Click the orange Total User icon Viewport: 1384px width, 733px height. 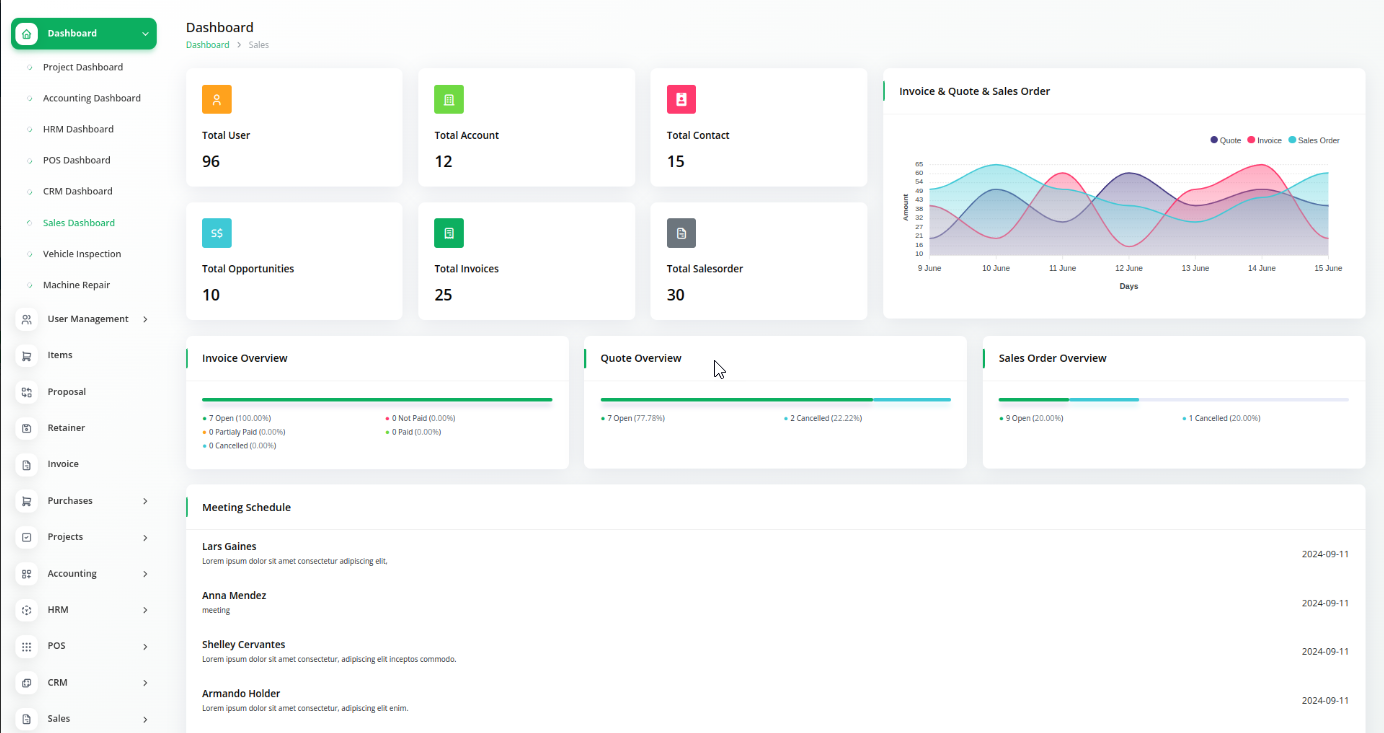(217, 99)
